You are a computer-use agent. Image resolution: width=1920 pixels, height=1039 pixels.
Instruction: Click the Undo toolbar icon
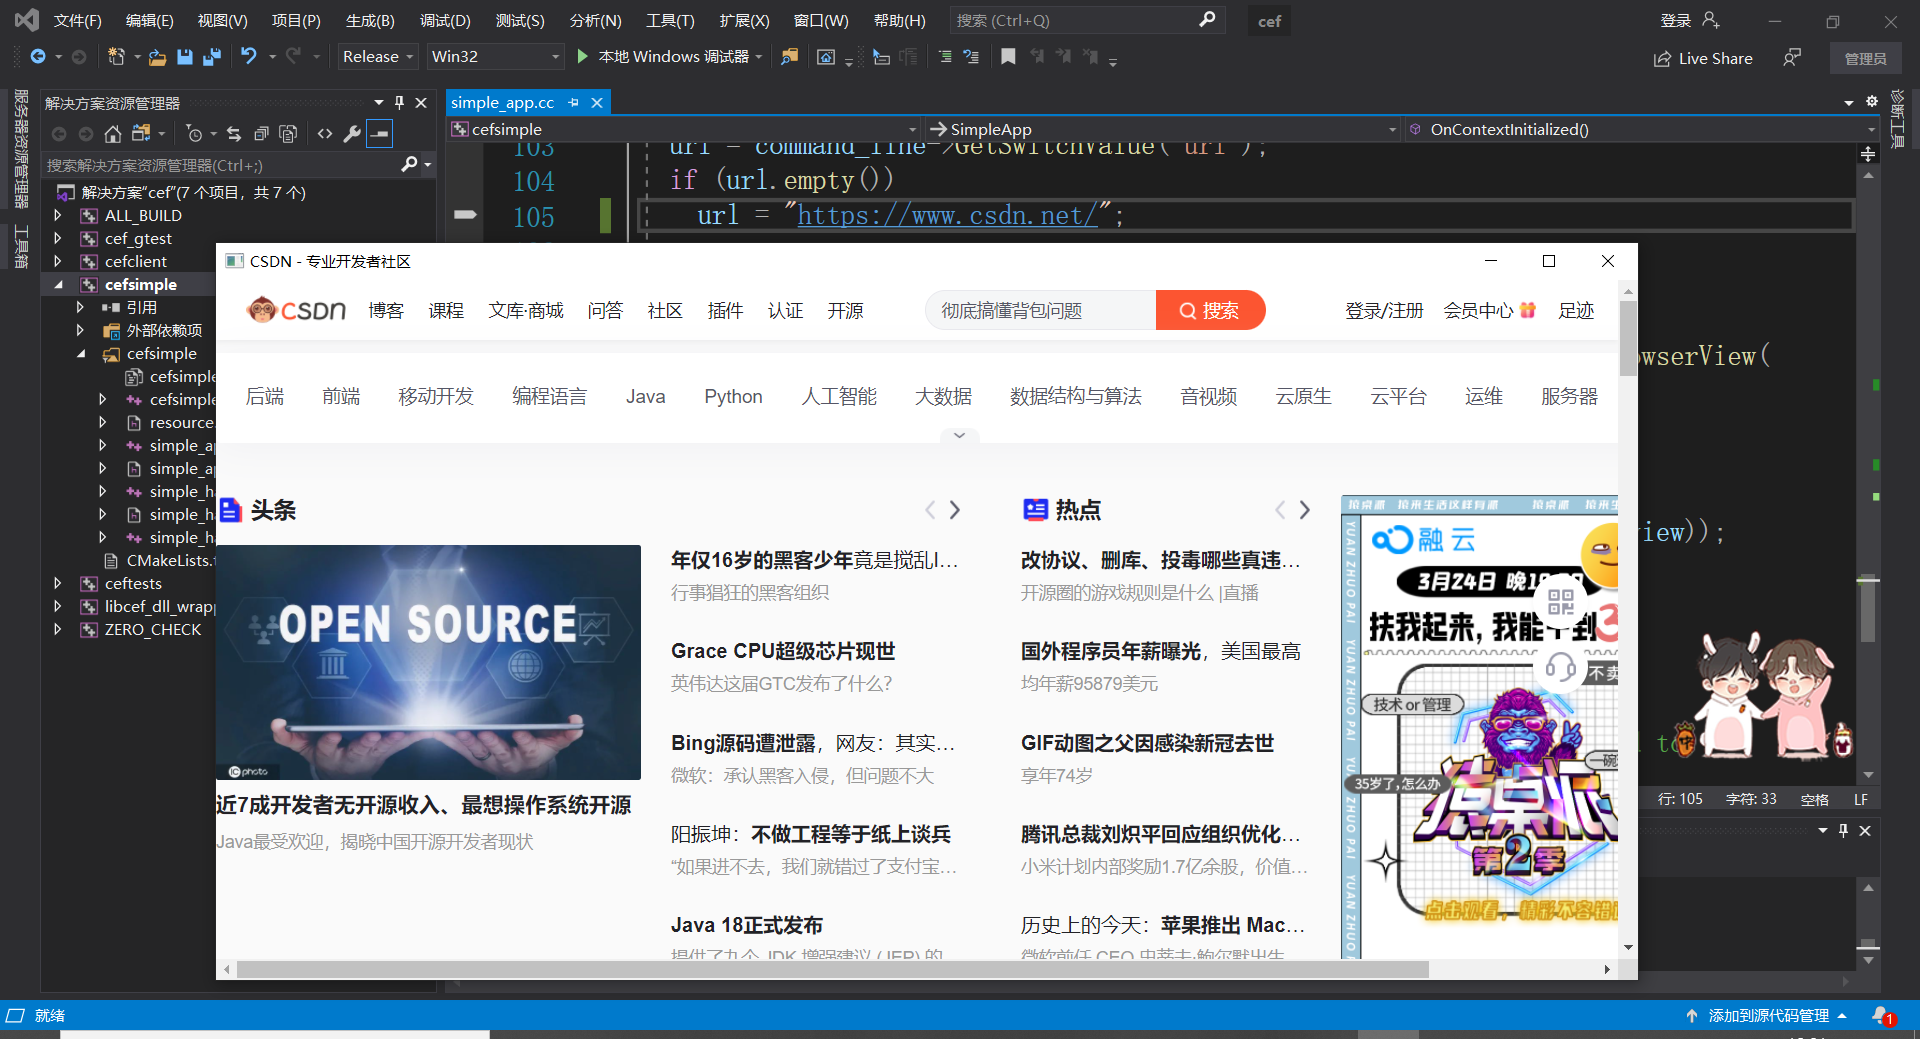click(x=250, y=57)
